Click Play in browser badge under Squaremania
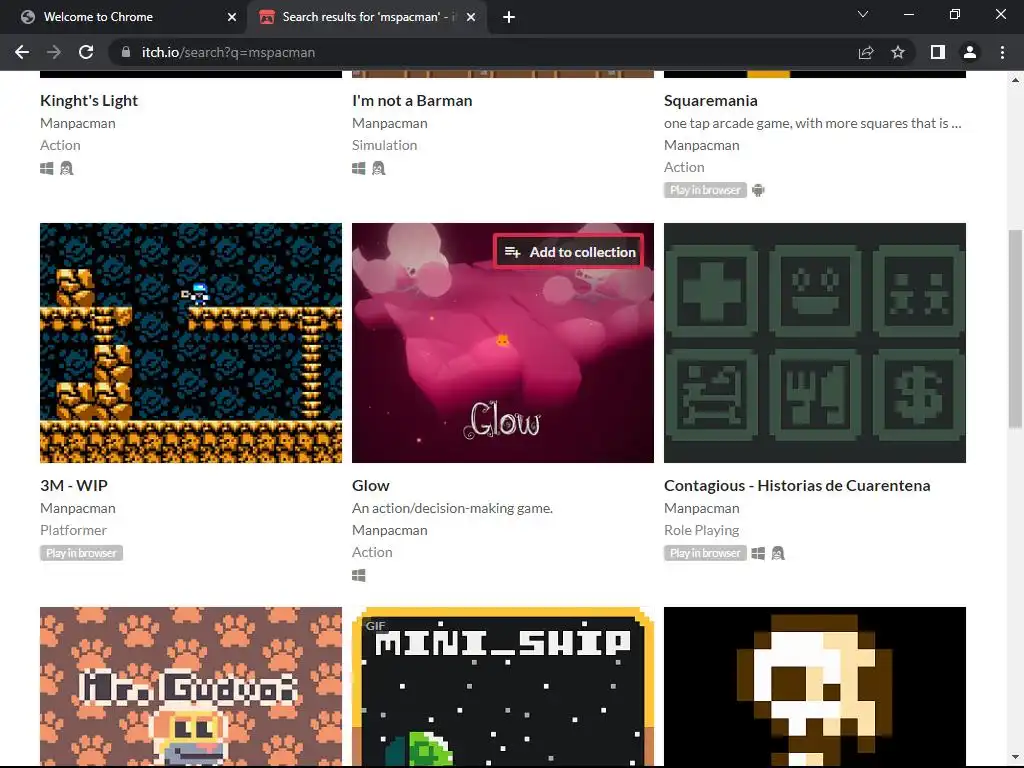The width and height of the screenshot is (1024, 768). click(705, 190)
